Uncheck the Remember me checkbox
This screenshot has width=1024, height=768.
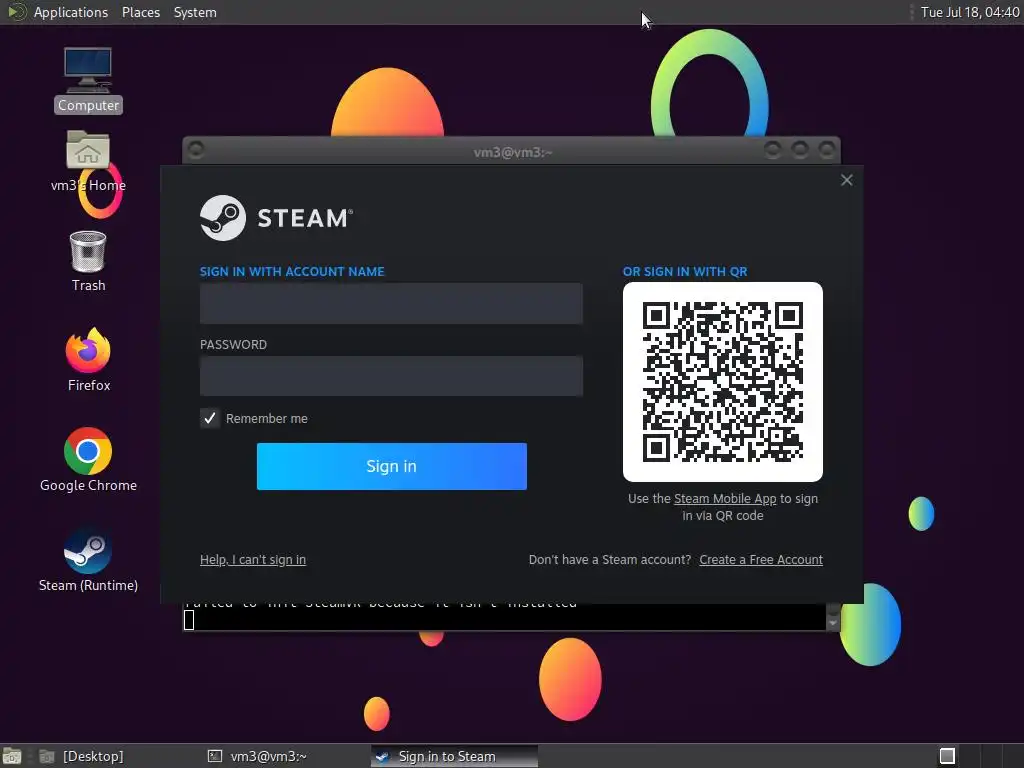210,419
